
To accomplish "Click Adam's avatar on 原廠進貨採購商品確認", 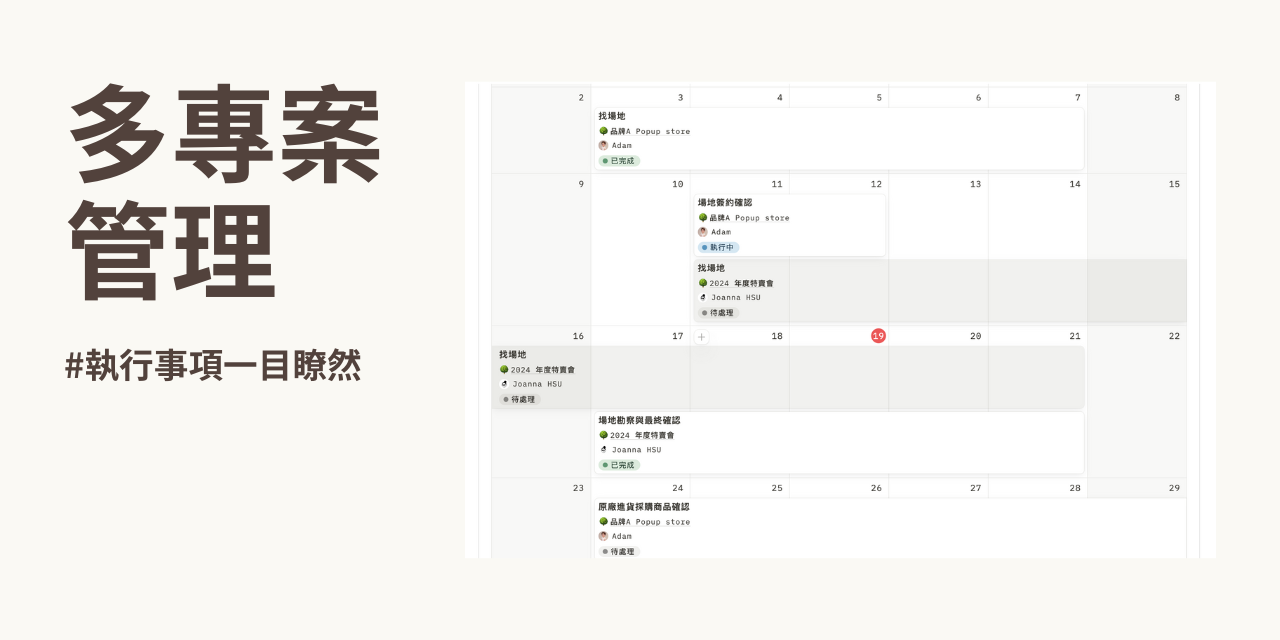I will point(603,536).
